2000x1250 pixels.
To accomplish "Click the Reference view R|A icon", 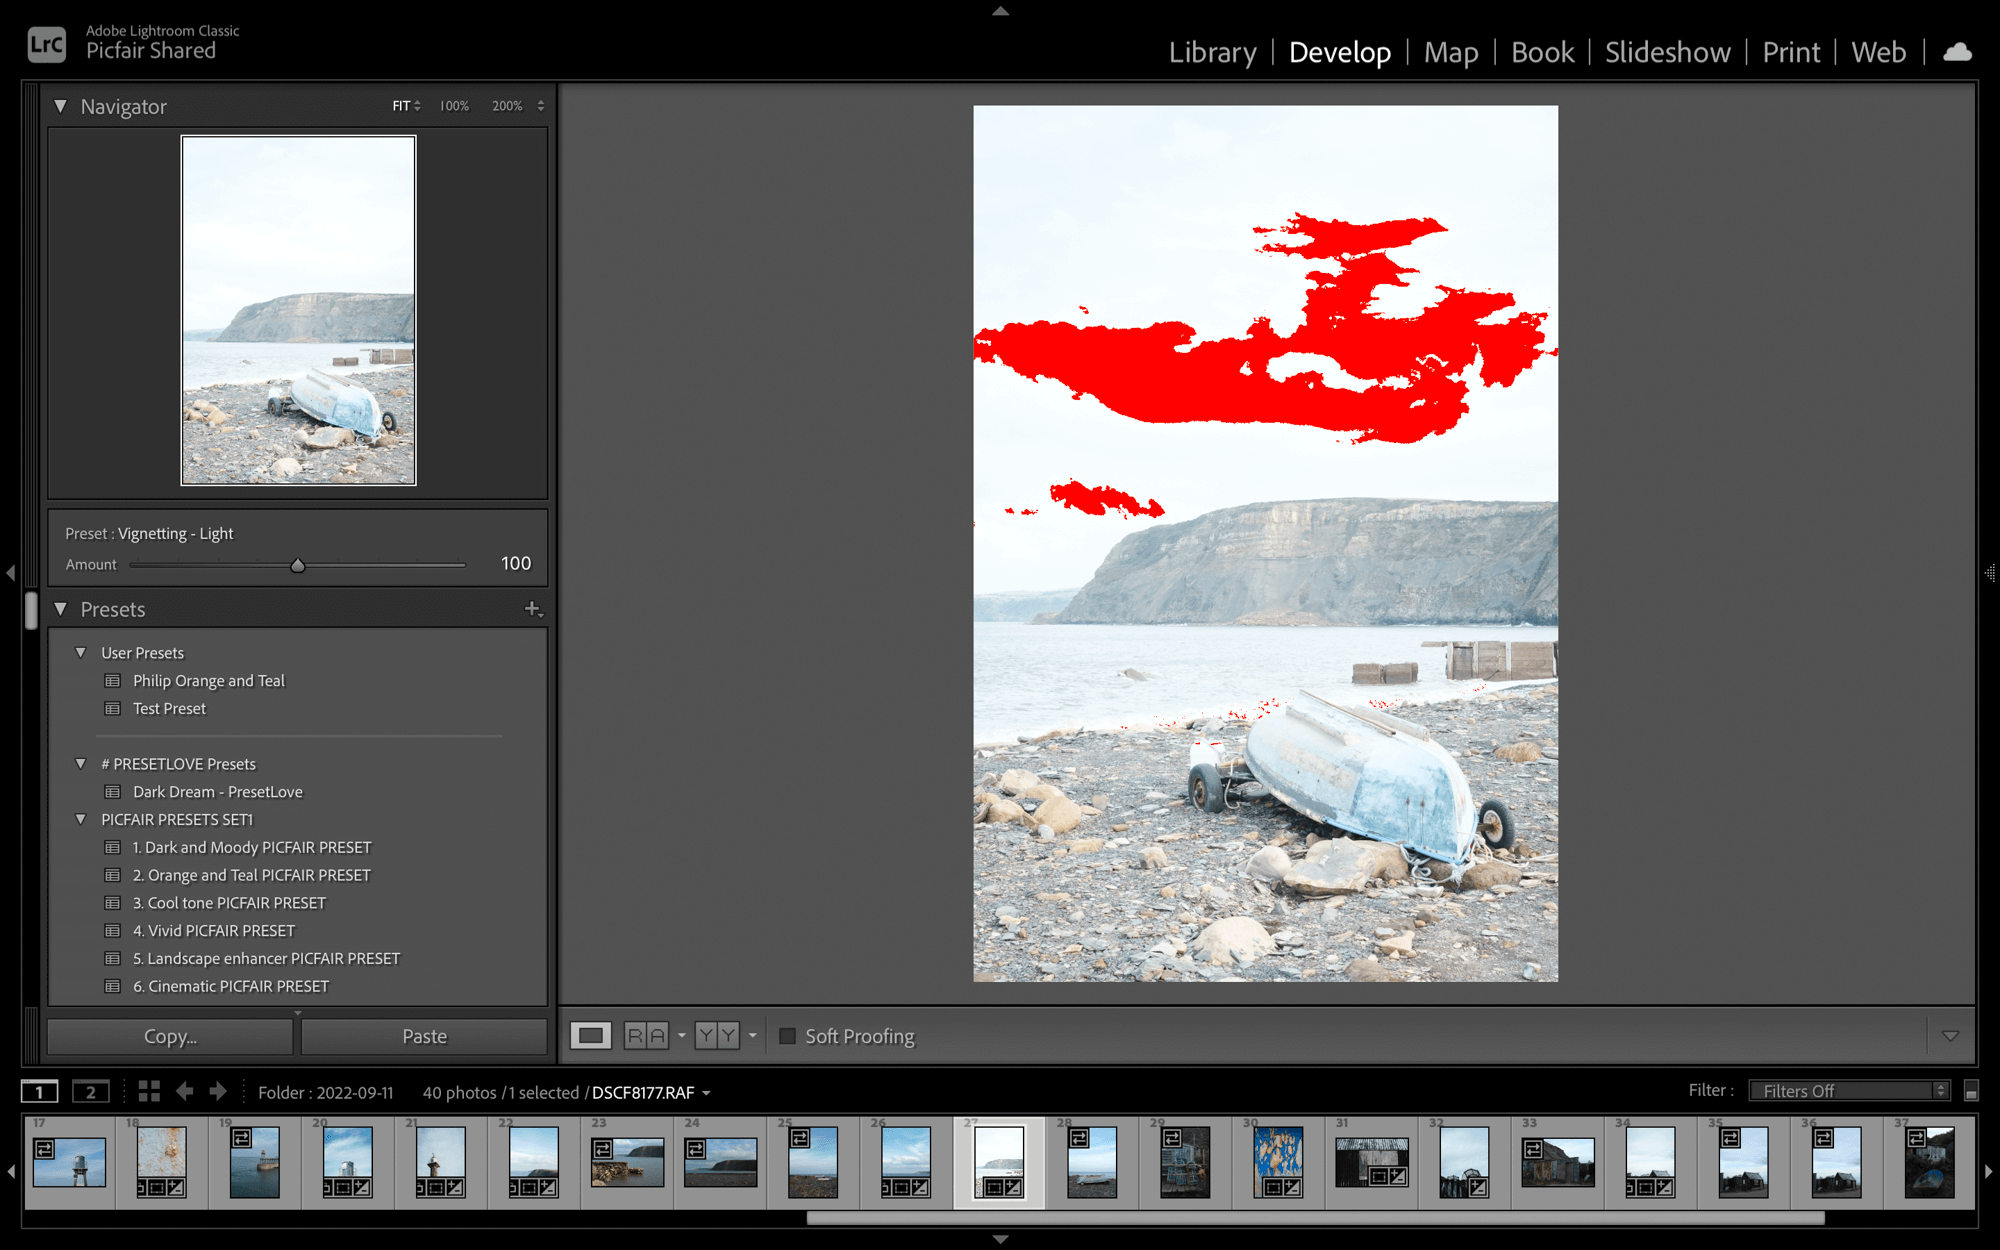I will 646,1036.
